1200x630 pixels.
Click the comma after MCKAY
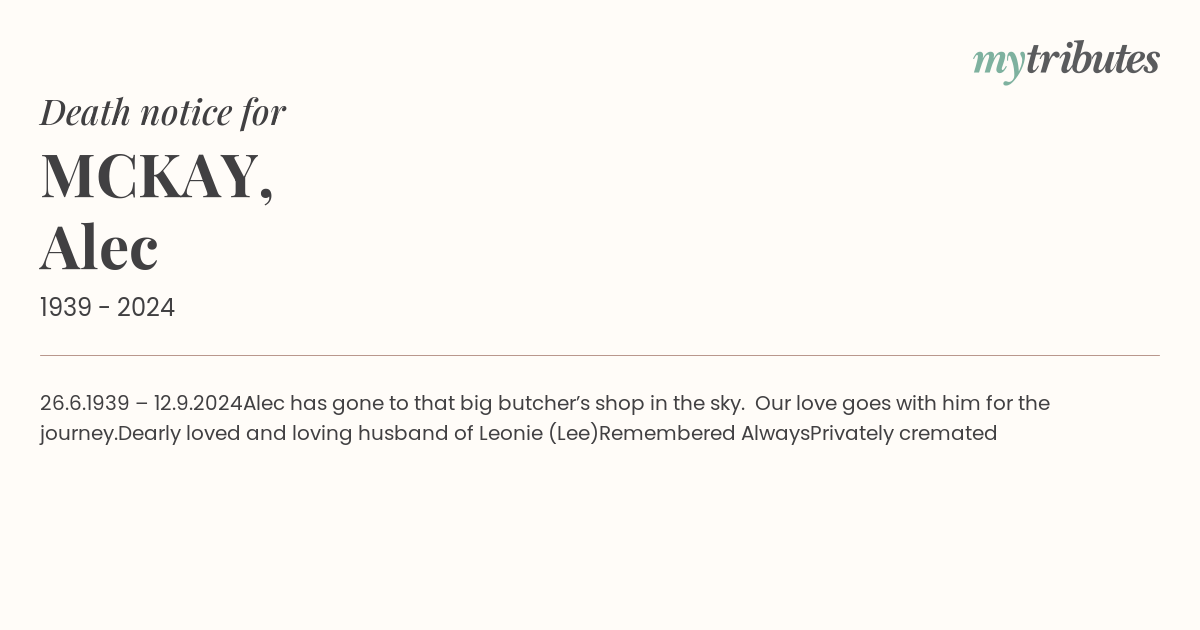point(266,196)
